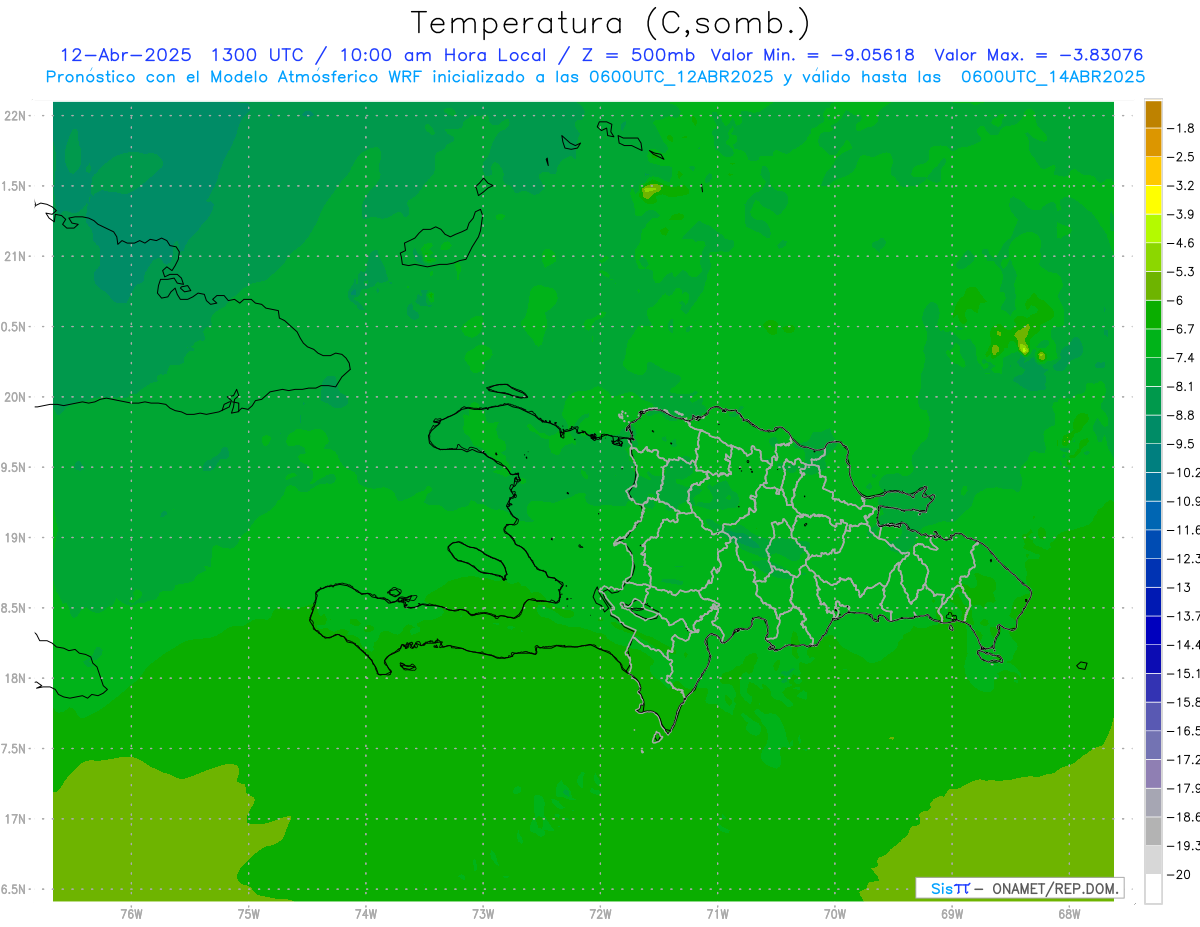This screenshot has width=1200, height=927.
Task: Click the "-18.6" color scale value
Action: 1184,817
